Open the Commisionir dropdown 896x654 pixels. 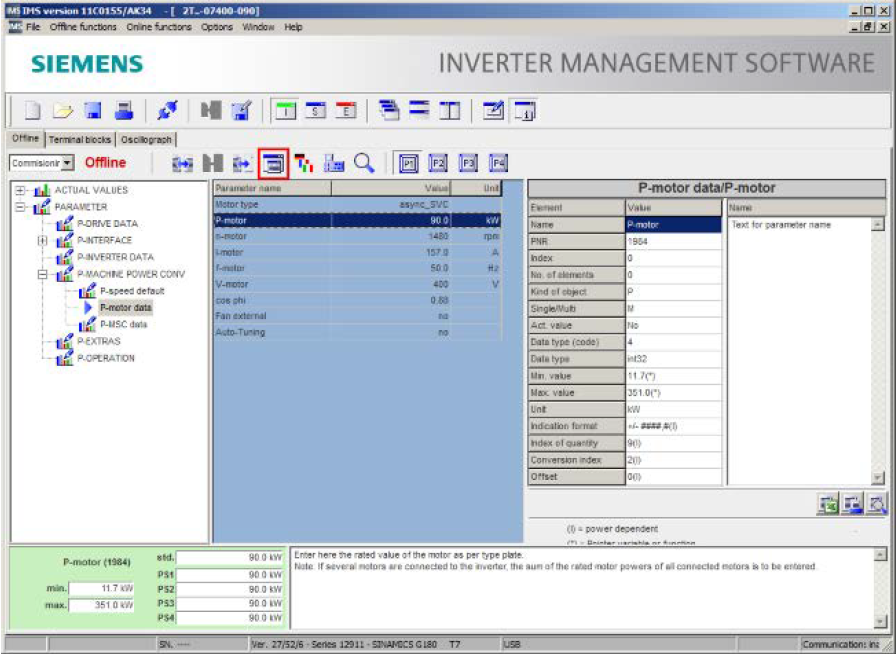click(68, 163)
